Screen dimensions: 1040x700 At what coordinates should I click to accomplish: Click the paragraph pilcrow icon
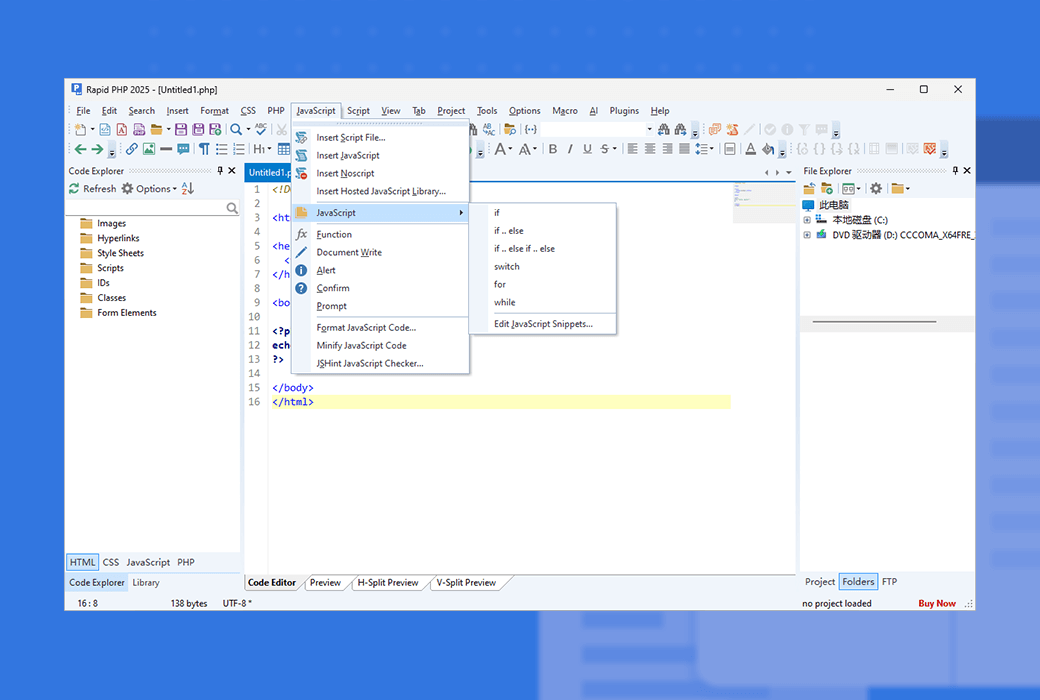[x=204, y=149]
